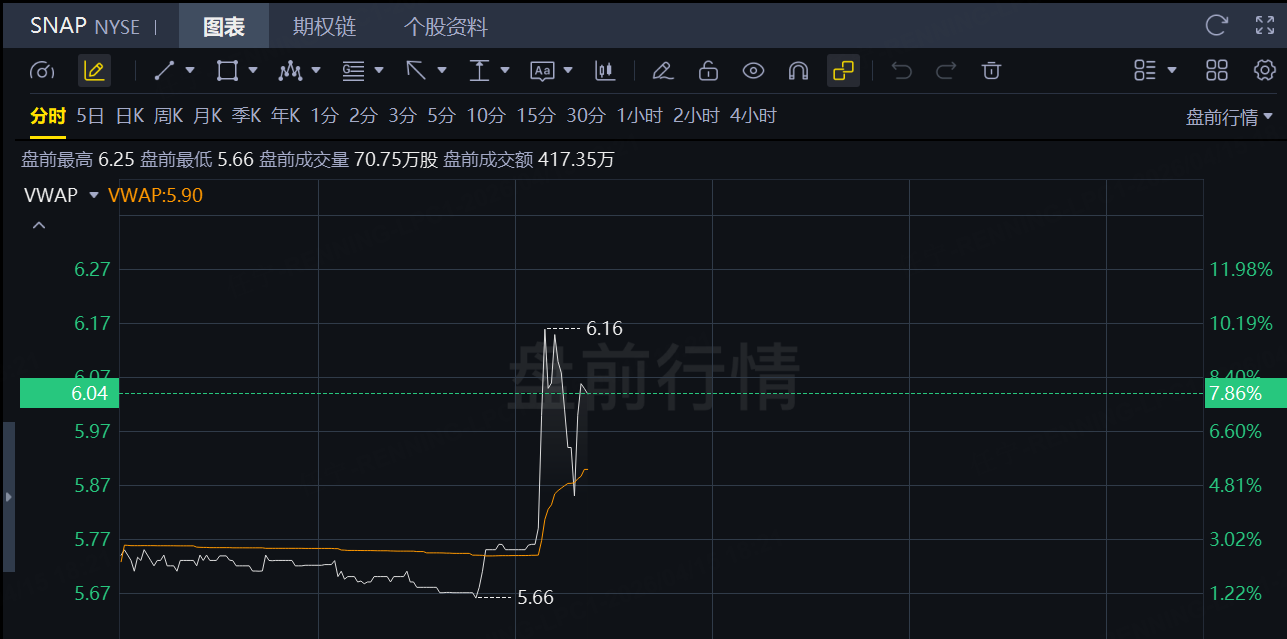
Task: Select the rectangle shape tool
Action: tap(227, 71)
